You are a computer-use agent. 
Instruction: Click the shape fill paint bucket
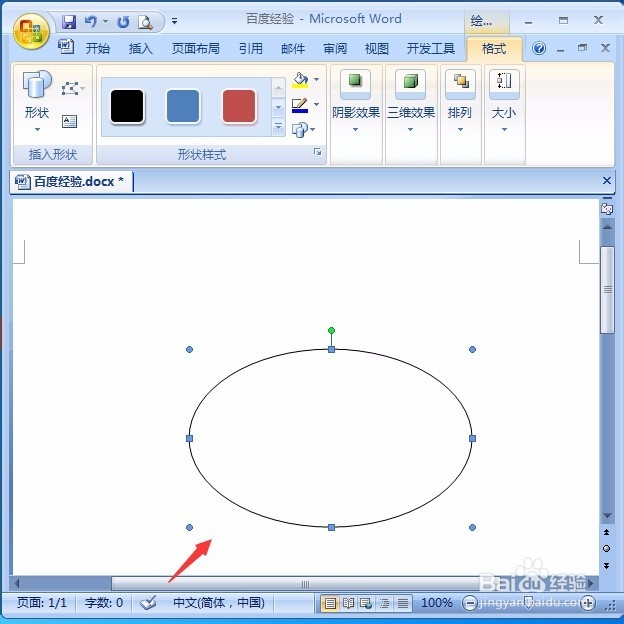[300, 80]
